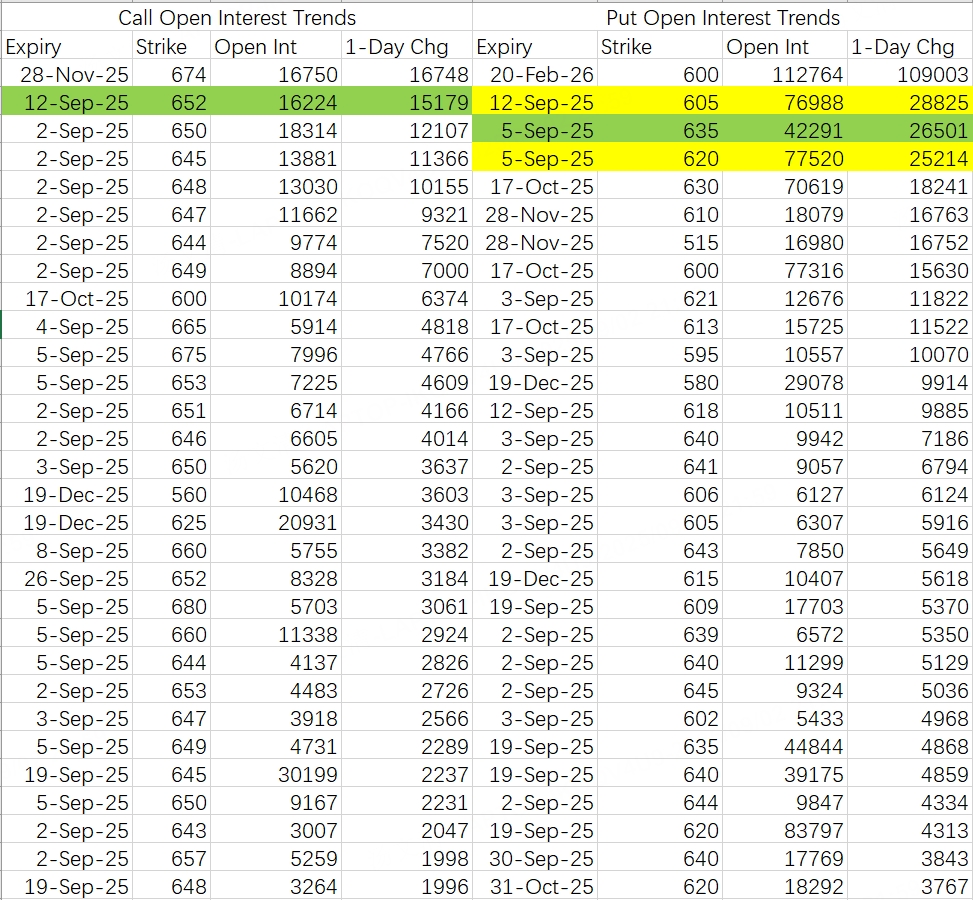
Task: Select the put 1-day change cell '3767'
Action: [x=910, y=886]
